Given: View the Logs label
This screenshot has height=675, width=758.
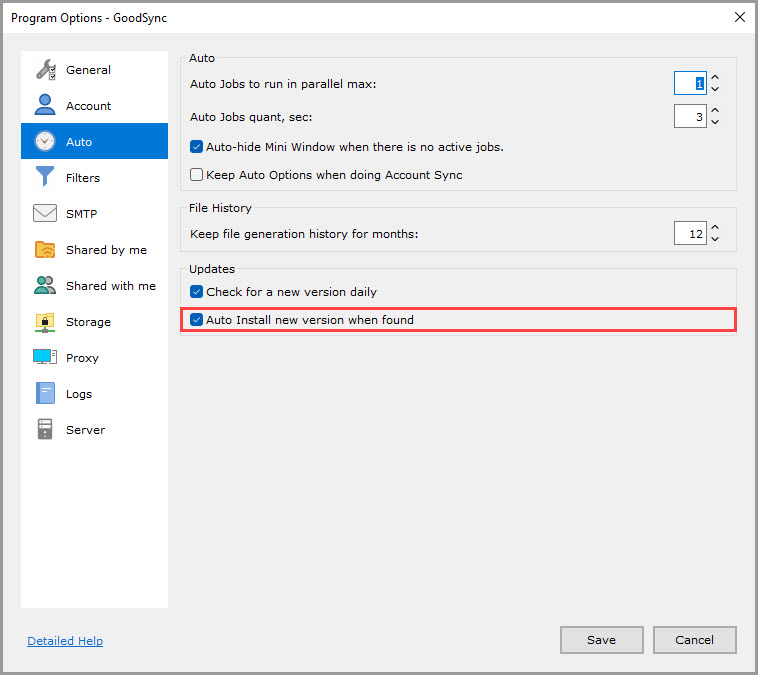Looking at the screenshot, I should coord(79,394).
